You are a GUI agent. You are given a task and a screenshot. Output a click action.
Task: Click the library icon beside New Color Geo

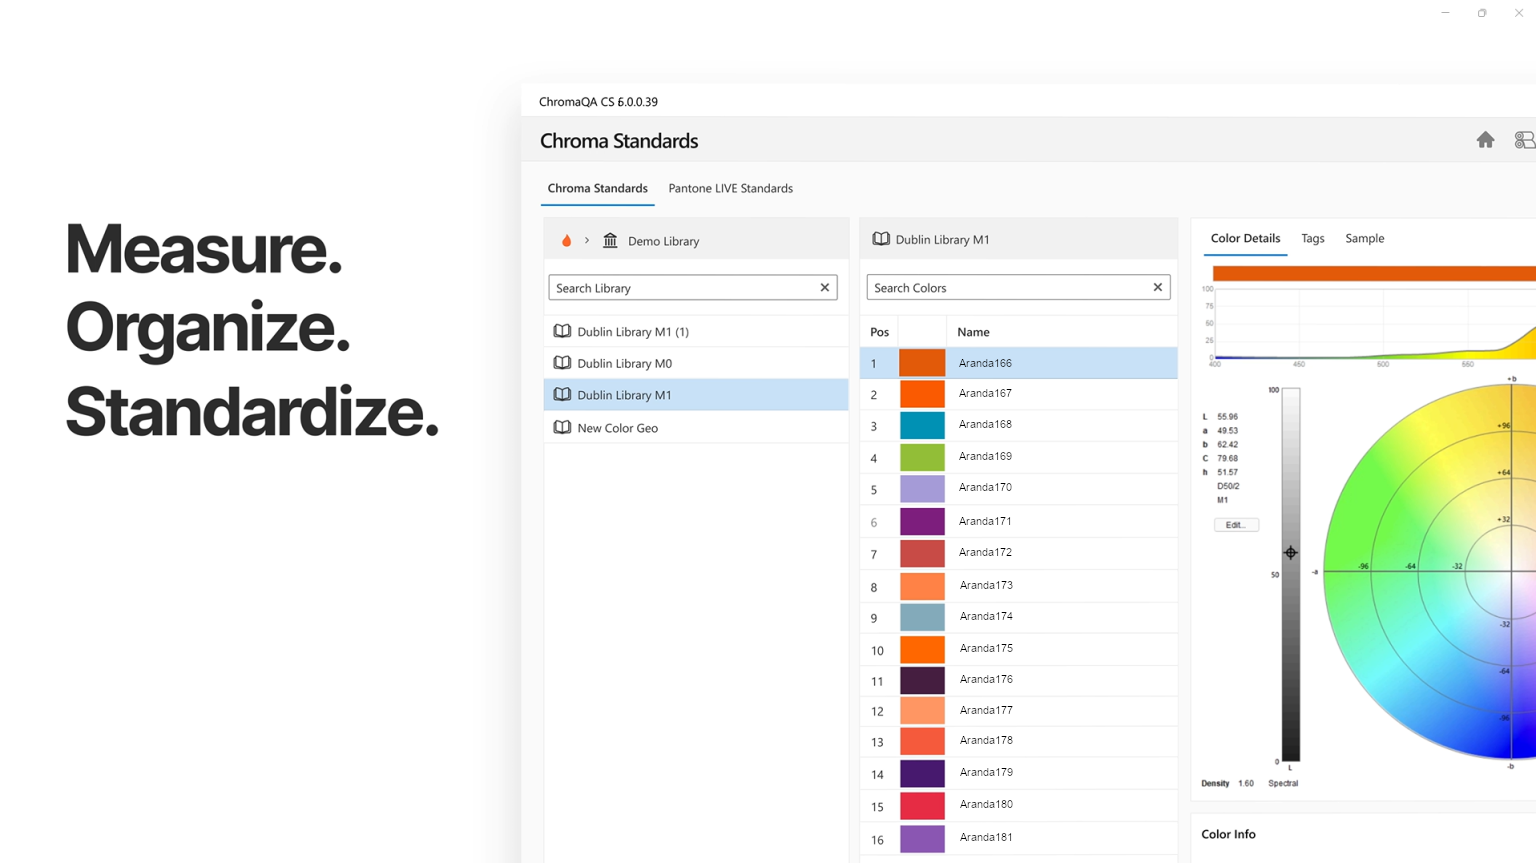click(x=562, y=427)
